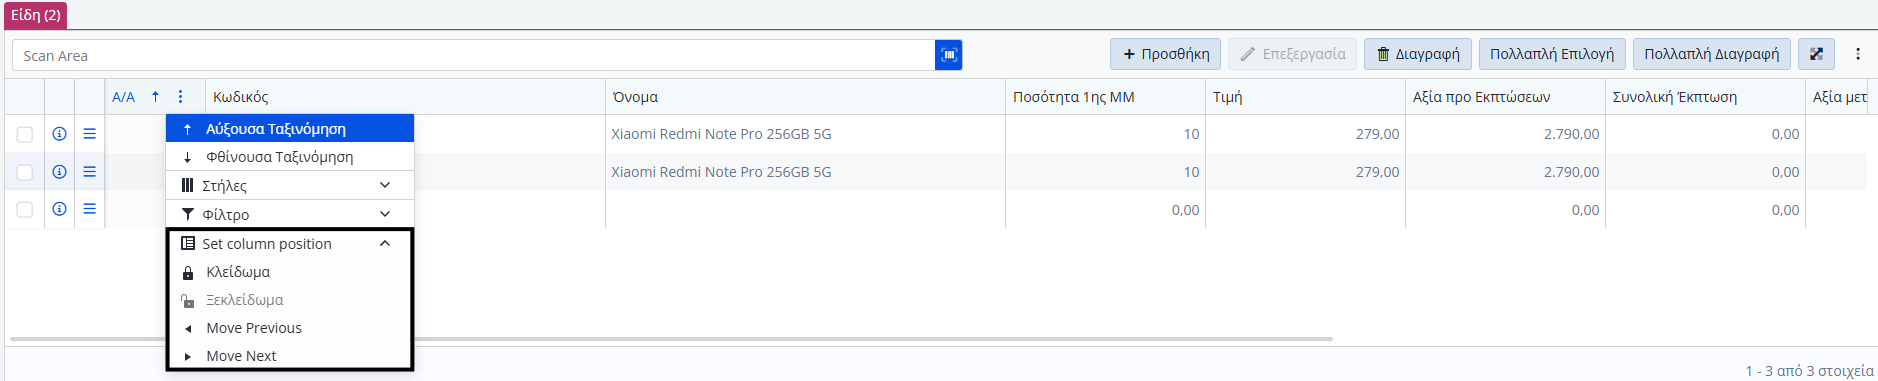Click the Προσθήκη add button
This screenshot has height=381, width=1878.
pos(1165,54)
